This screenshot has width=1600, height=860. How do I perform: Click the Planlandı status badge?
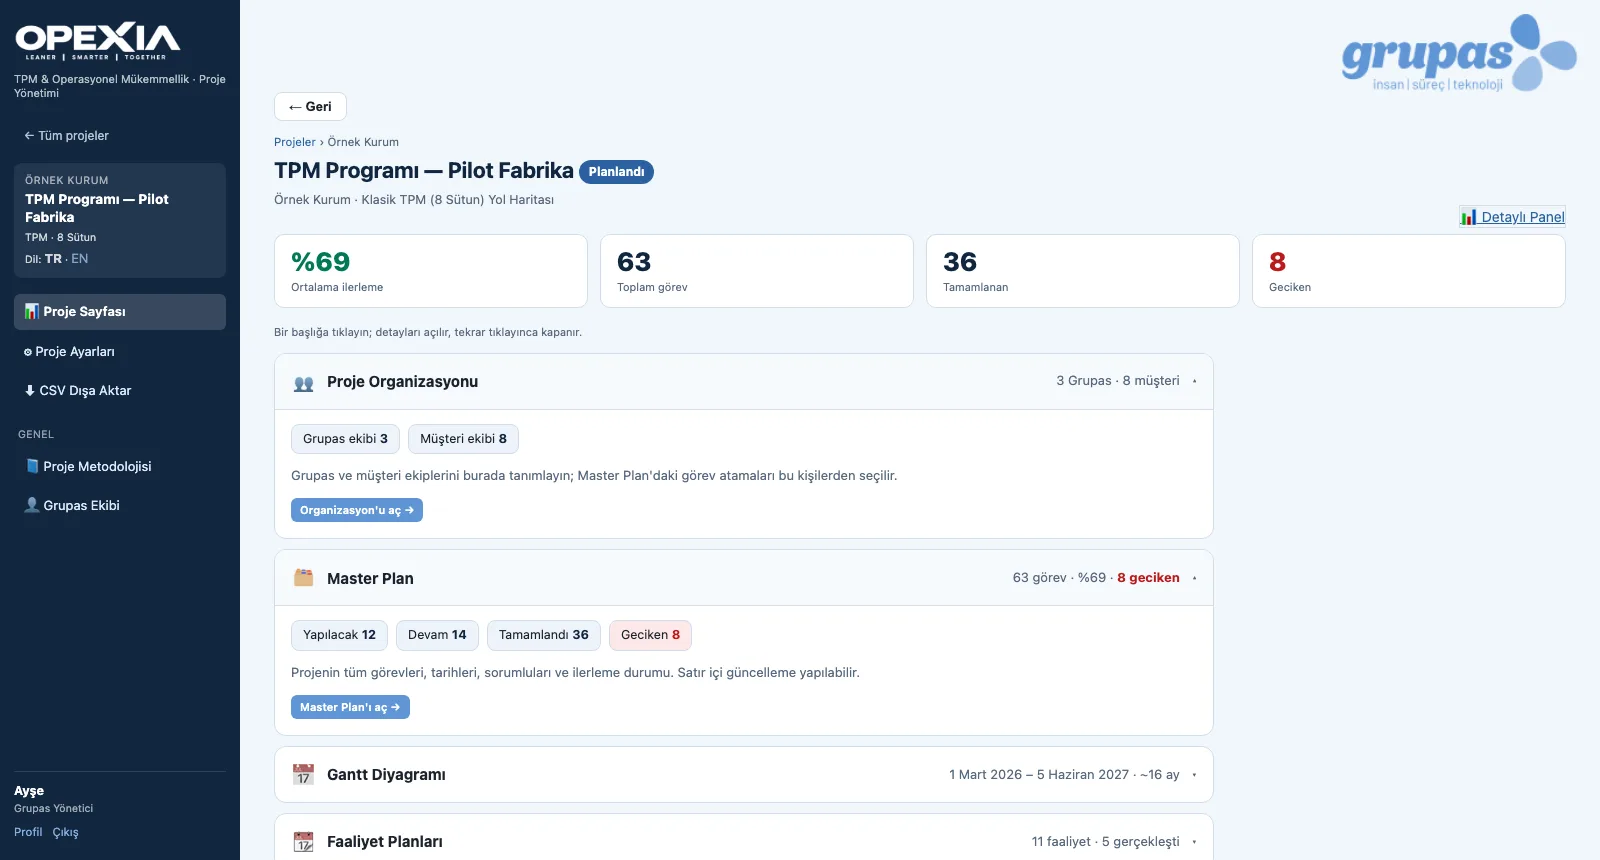tap(616, 172)
